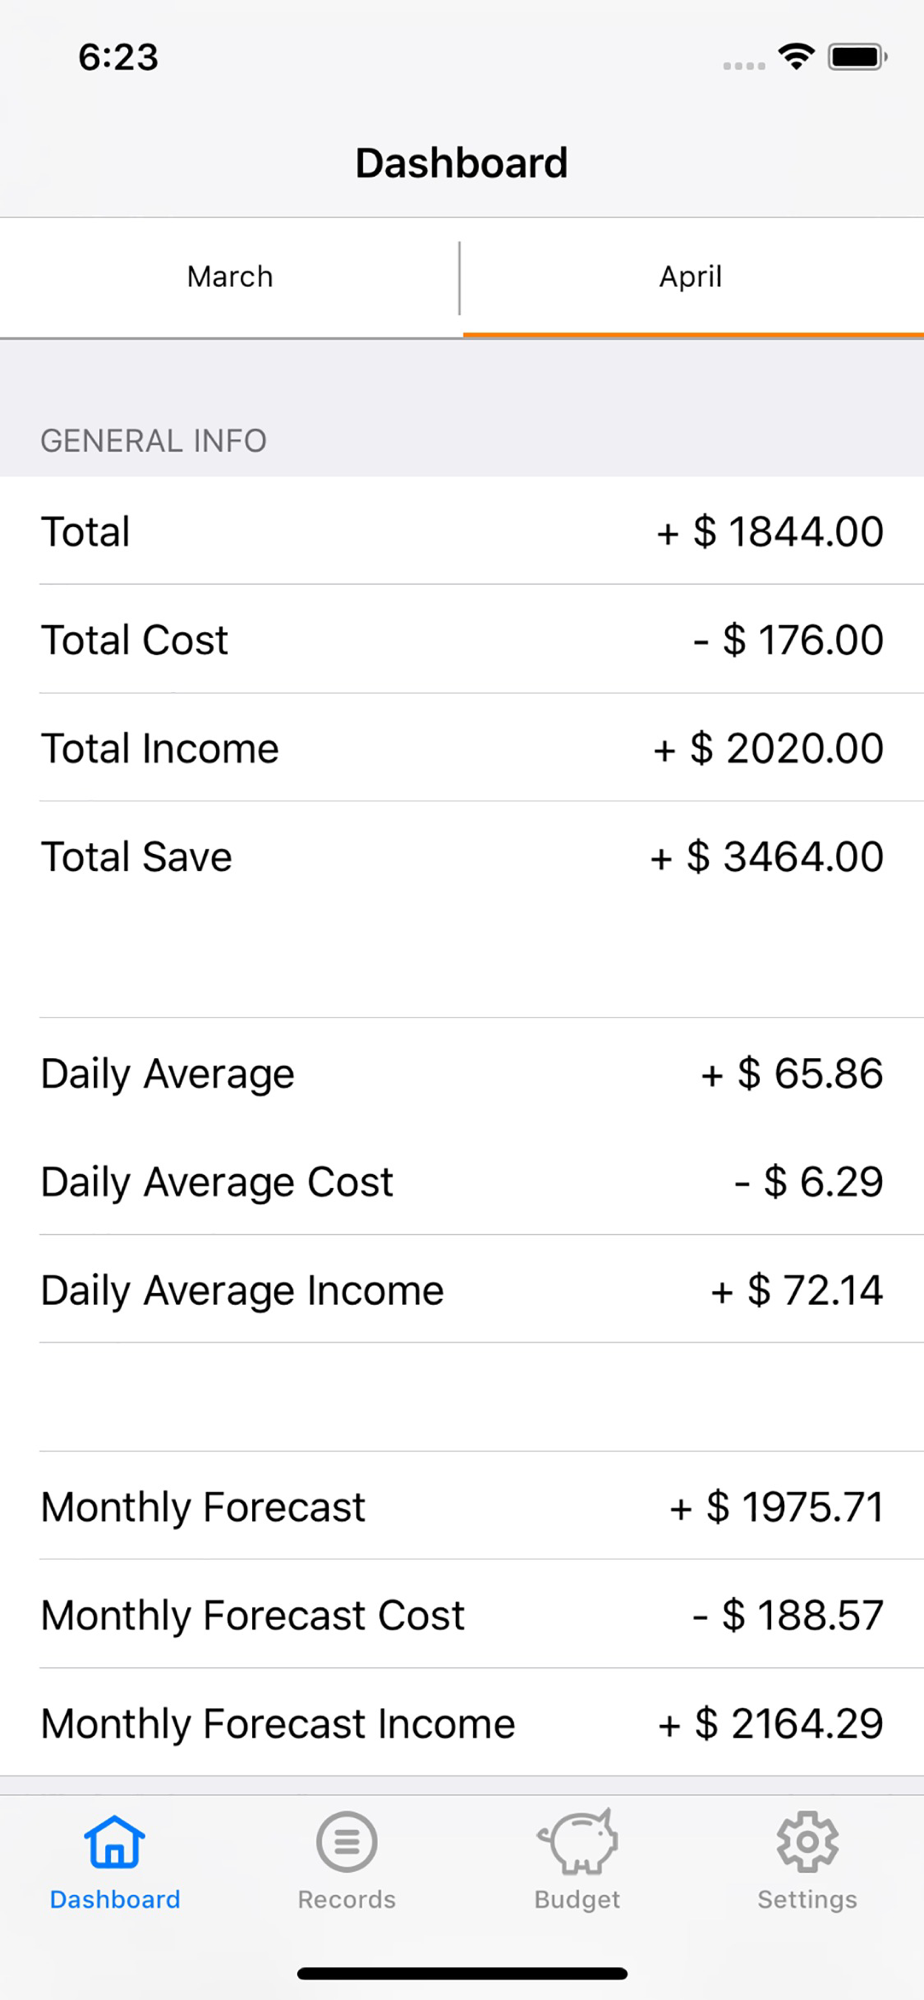This screenshot has width=924, height=2000.
Task: Open the Records list icon
Action: 346,1841
